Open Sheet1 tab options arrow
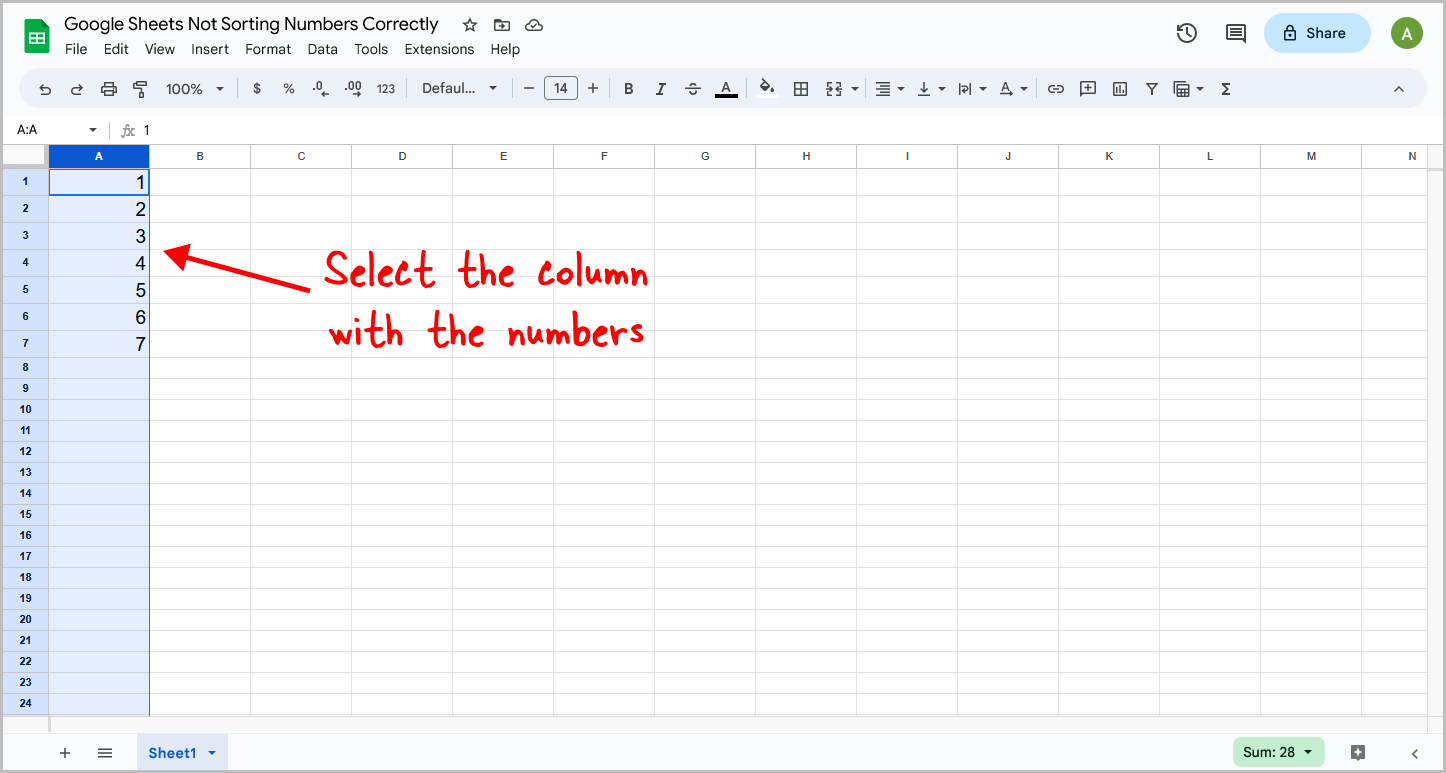 click(x=212, y=753)
